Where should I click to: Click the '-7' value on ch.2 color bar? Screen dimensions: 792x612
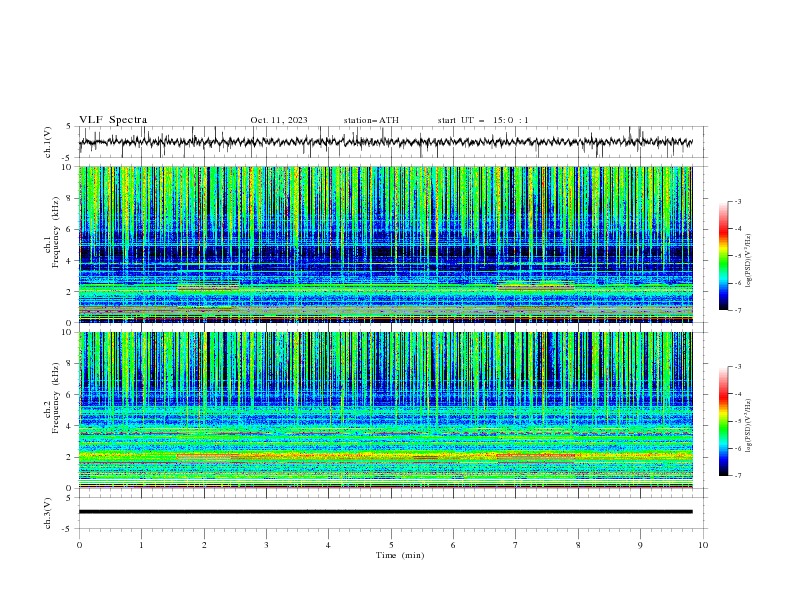(738, 475)
